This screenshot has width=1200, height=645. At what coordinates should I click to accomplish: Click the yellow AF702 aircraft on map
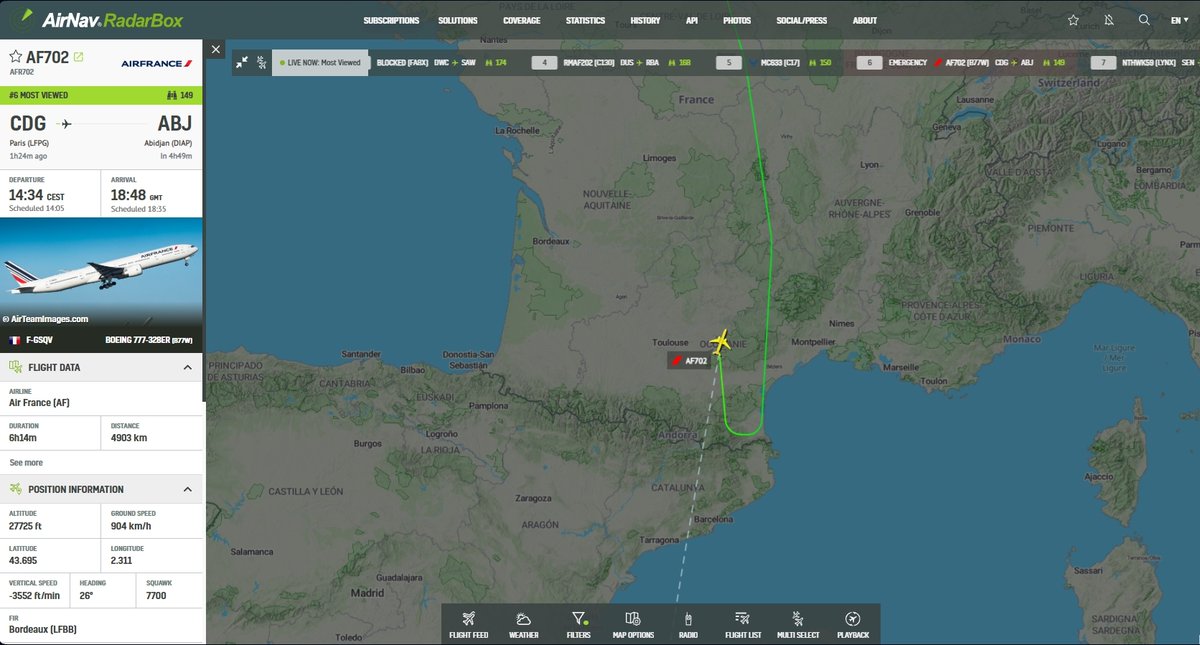[718, 342]
